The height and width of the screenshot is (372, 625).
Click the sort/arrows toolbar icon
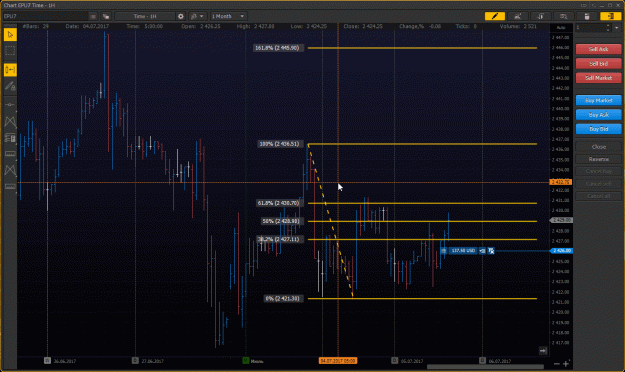click(x=540, y=16)
